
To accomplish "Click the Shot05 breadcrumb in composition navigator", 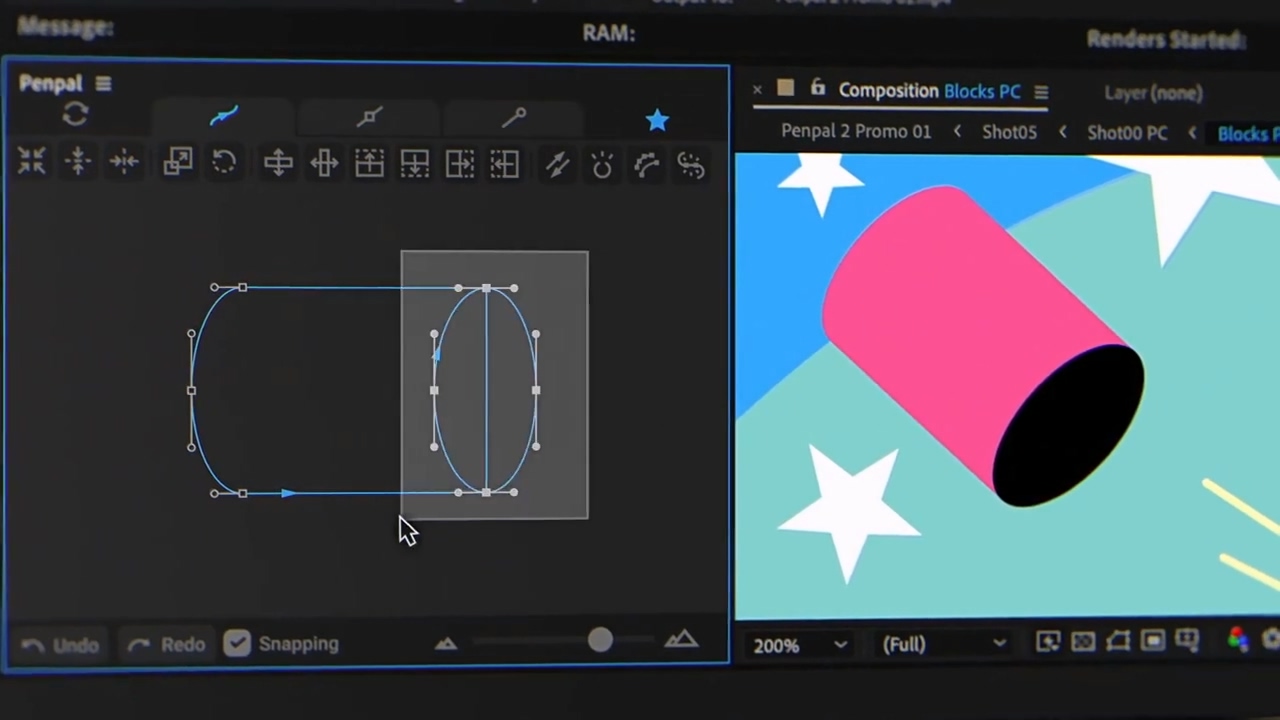I will [1009, 131].
